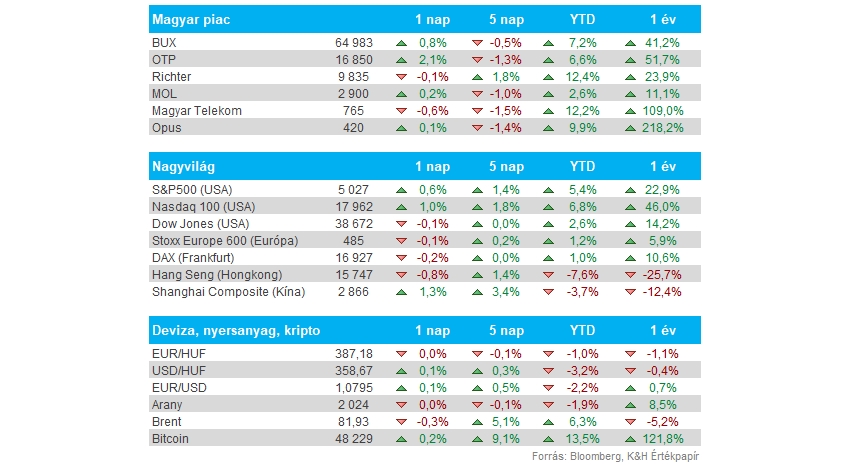The width and height of the screenshot is (850, 465).
Task: Click the red arrow for EUR/HUF 1 nap
Action: click(401, 354)
